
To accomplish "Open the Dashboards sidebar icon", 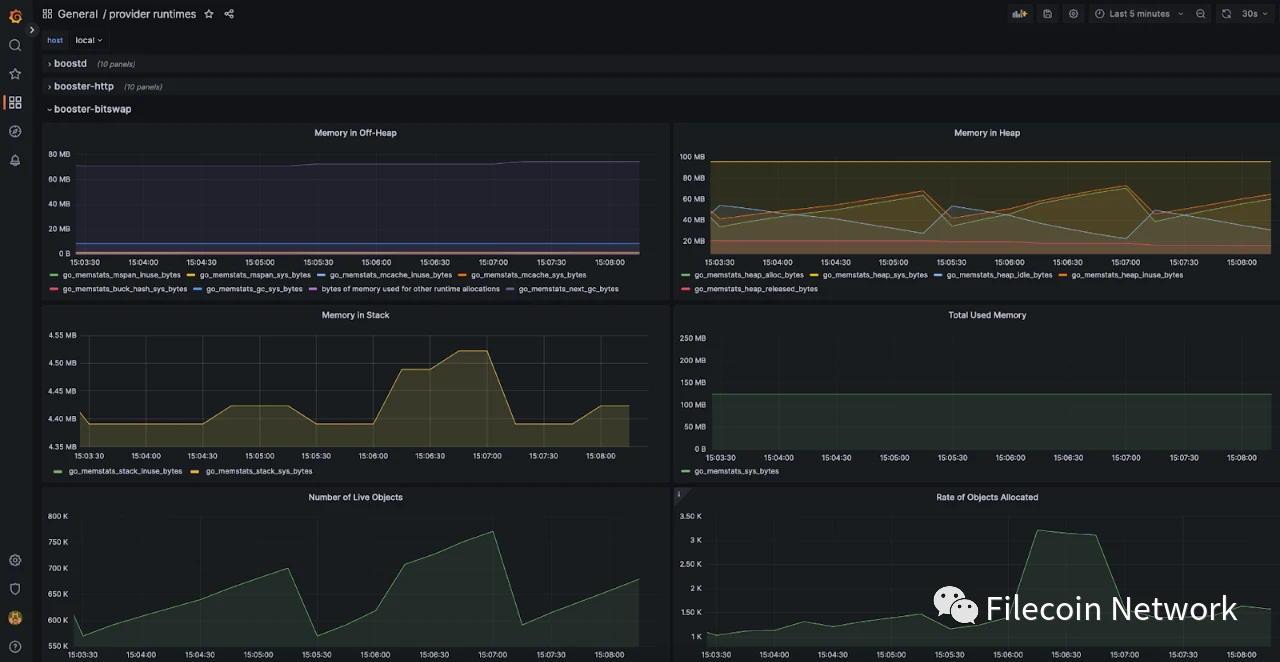I will coord(15,102).
